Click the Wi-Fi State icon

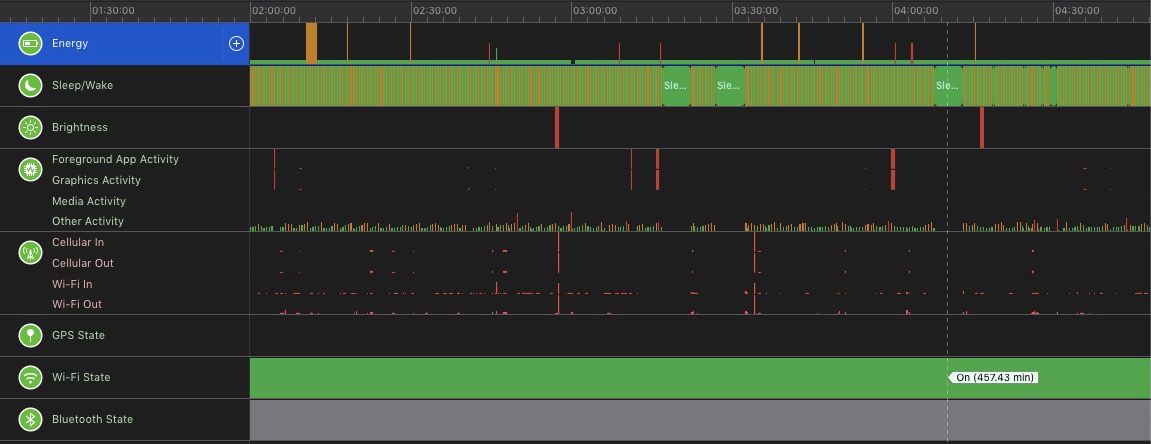pyautogui.click(x=30, y=377)
